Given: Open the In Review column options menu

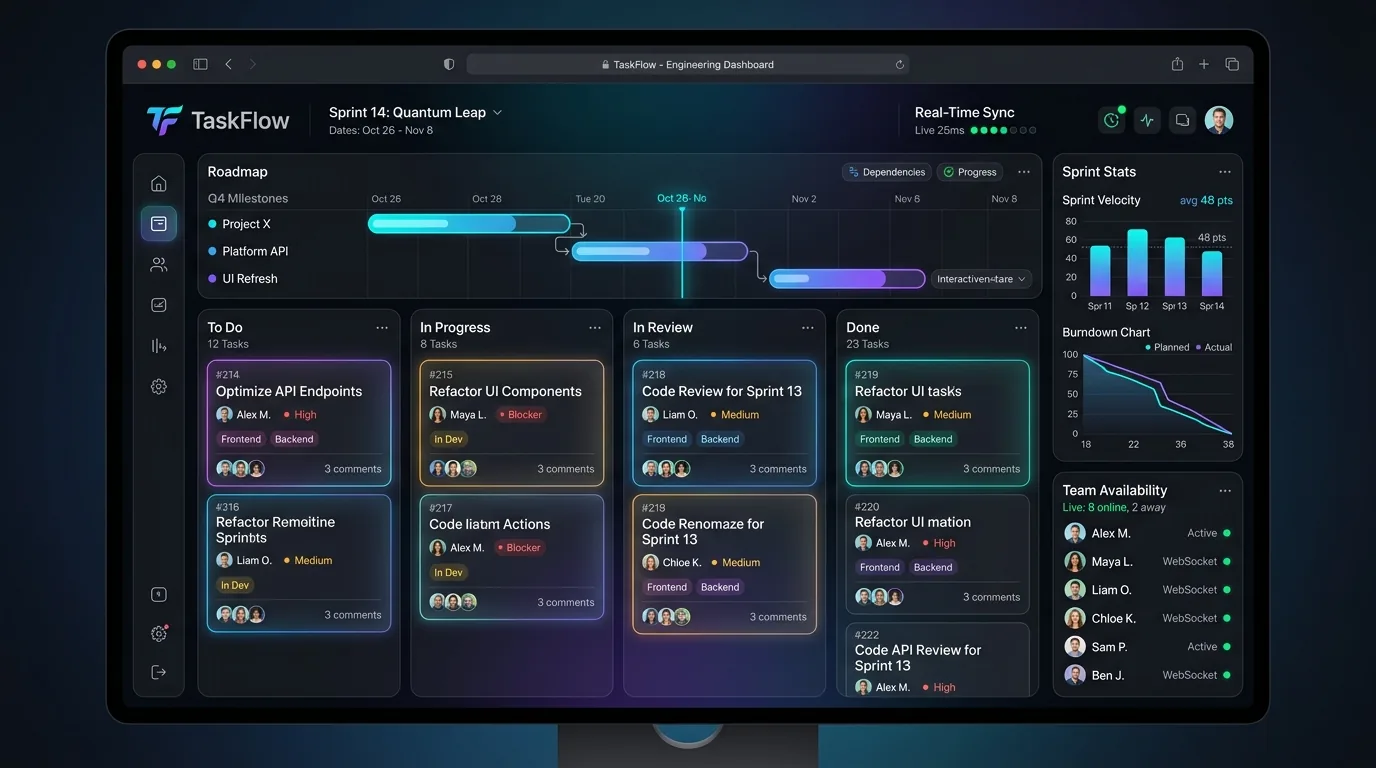Looking at the screenshot, I should [807, 328].
